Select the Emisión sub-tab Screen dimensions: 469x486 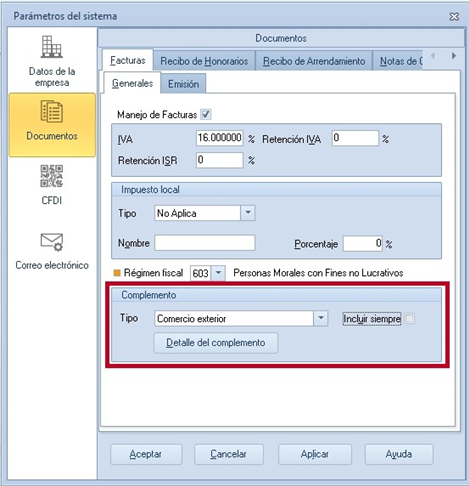point(183,84)
